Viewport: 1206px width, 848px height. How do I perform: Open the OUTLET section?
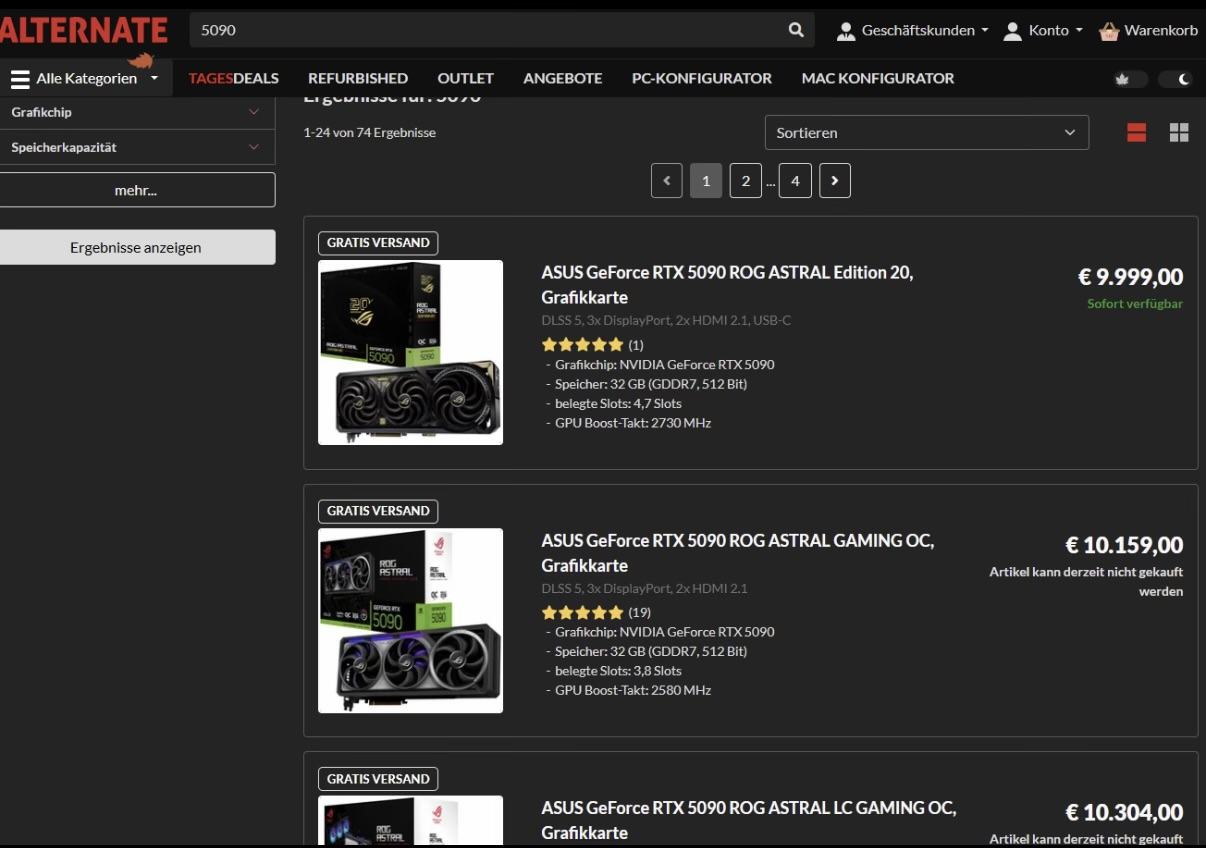click(x=465, y=78)
